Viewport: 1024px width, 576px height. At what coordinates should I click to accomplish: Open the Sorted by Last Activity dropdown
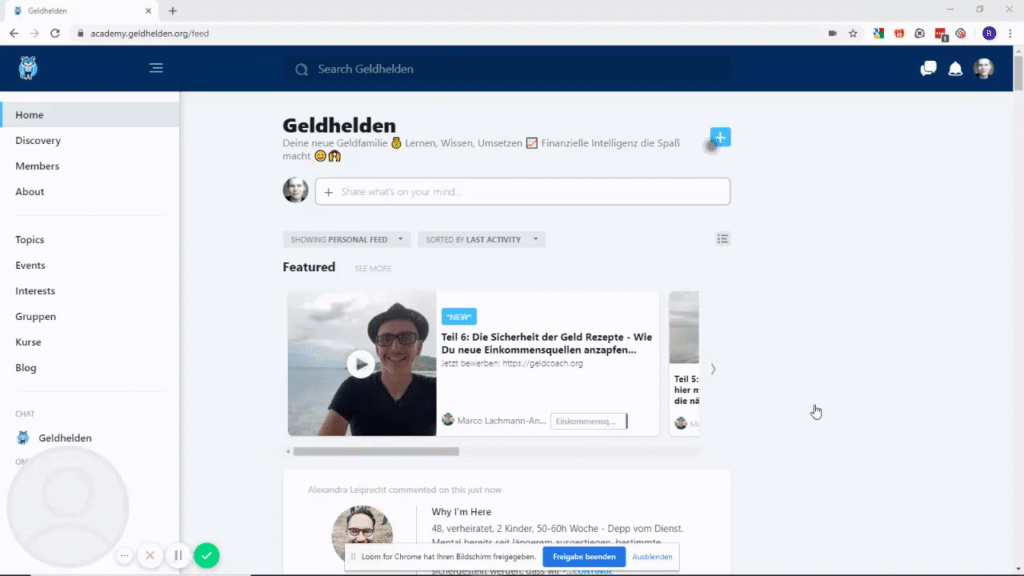coord(481,240)
